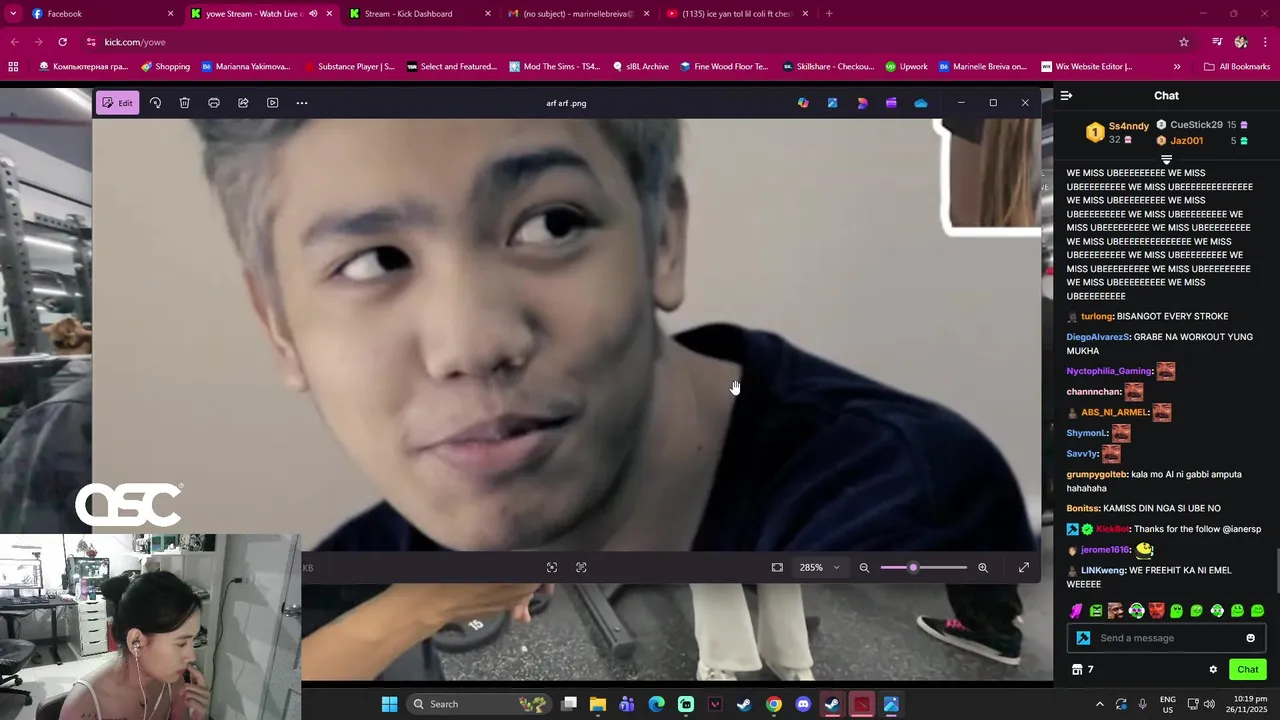Start slideshow in Photos viewer
Screen dimensions: 1280x720
(x=272, y=103)
